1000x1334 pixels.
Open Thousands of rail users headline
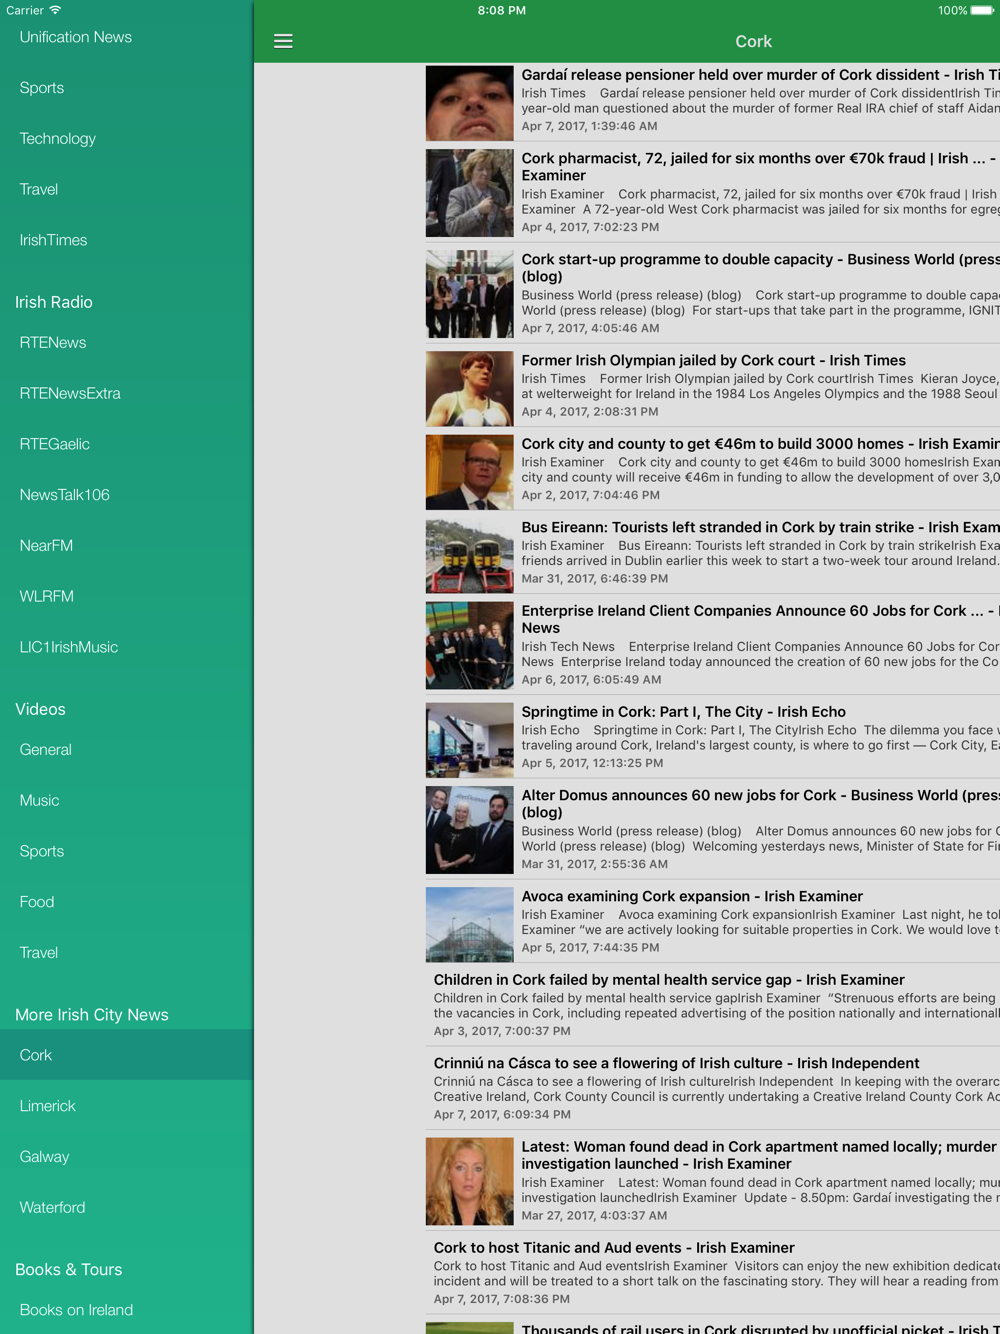click(760, 1328)
